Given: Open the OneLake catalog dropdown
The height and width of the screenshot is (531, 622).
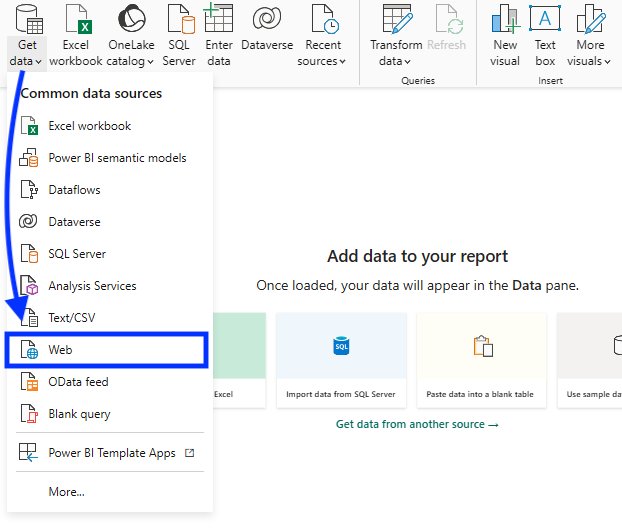Looking at the screenshot, I should [x=131, y=53].
